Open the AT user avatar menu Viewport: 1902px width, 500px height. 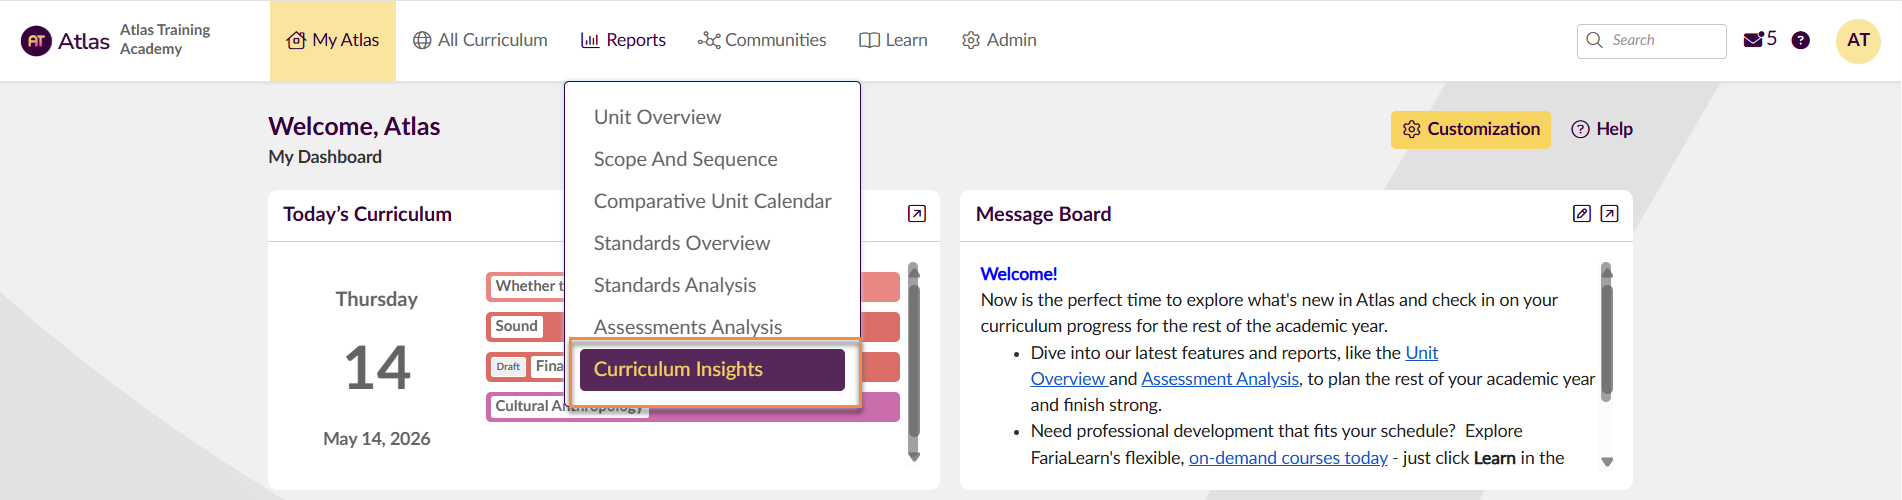click(1858, 41)
